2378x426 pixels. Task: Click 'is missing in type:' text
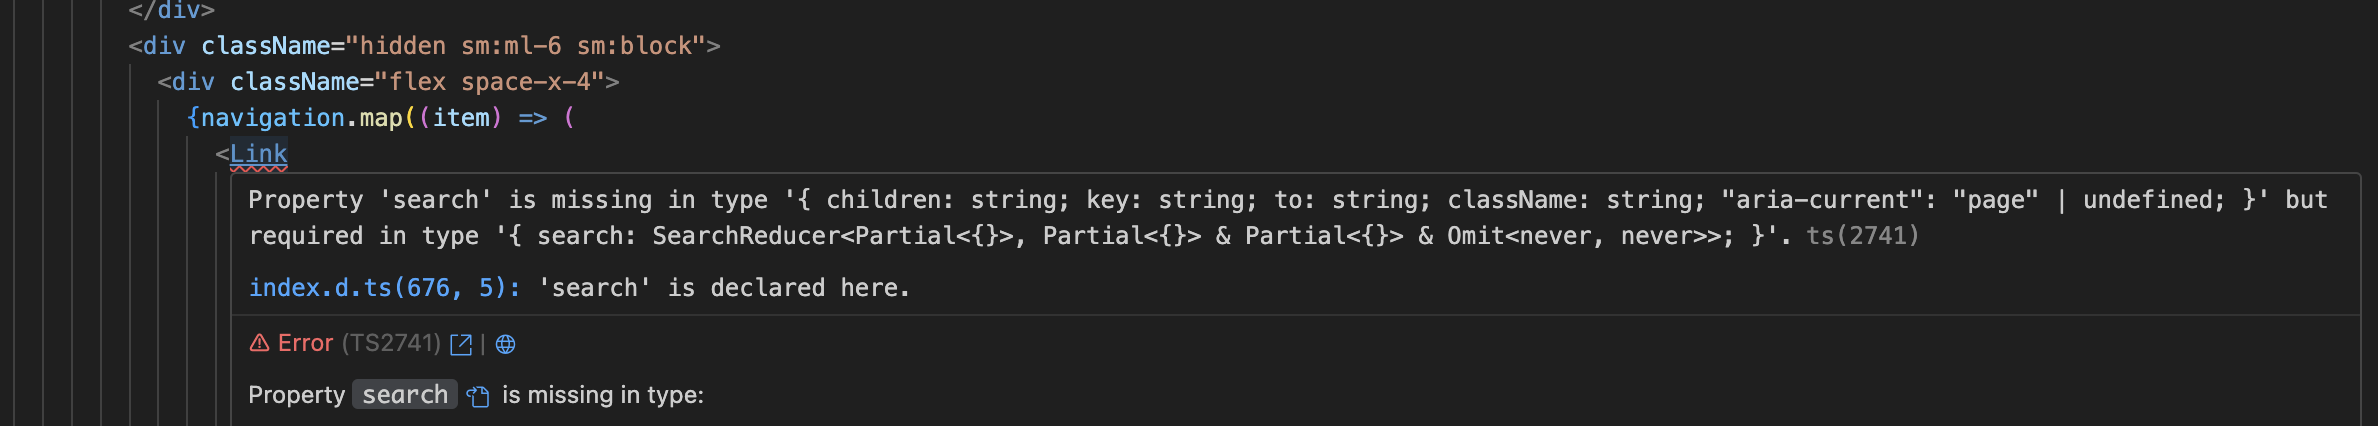click(x=603, y=395)
